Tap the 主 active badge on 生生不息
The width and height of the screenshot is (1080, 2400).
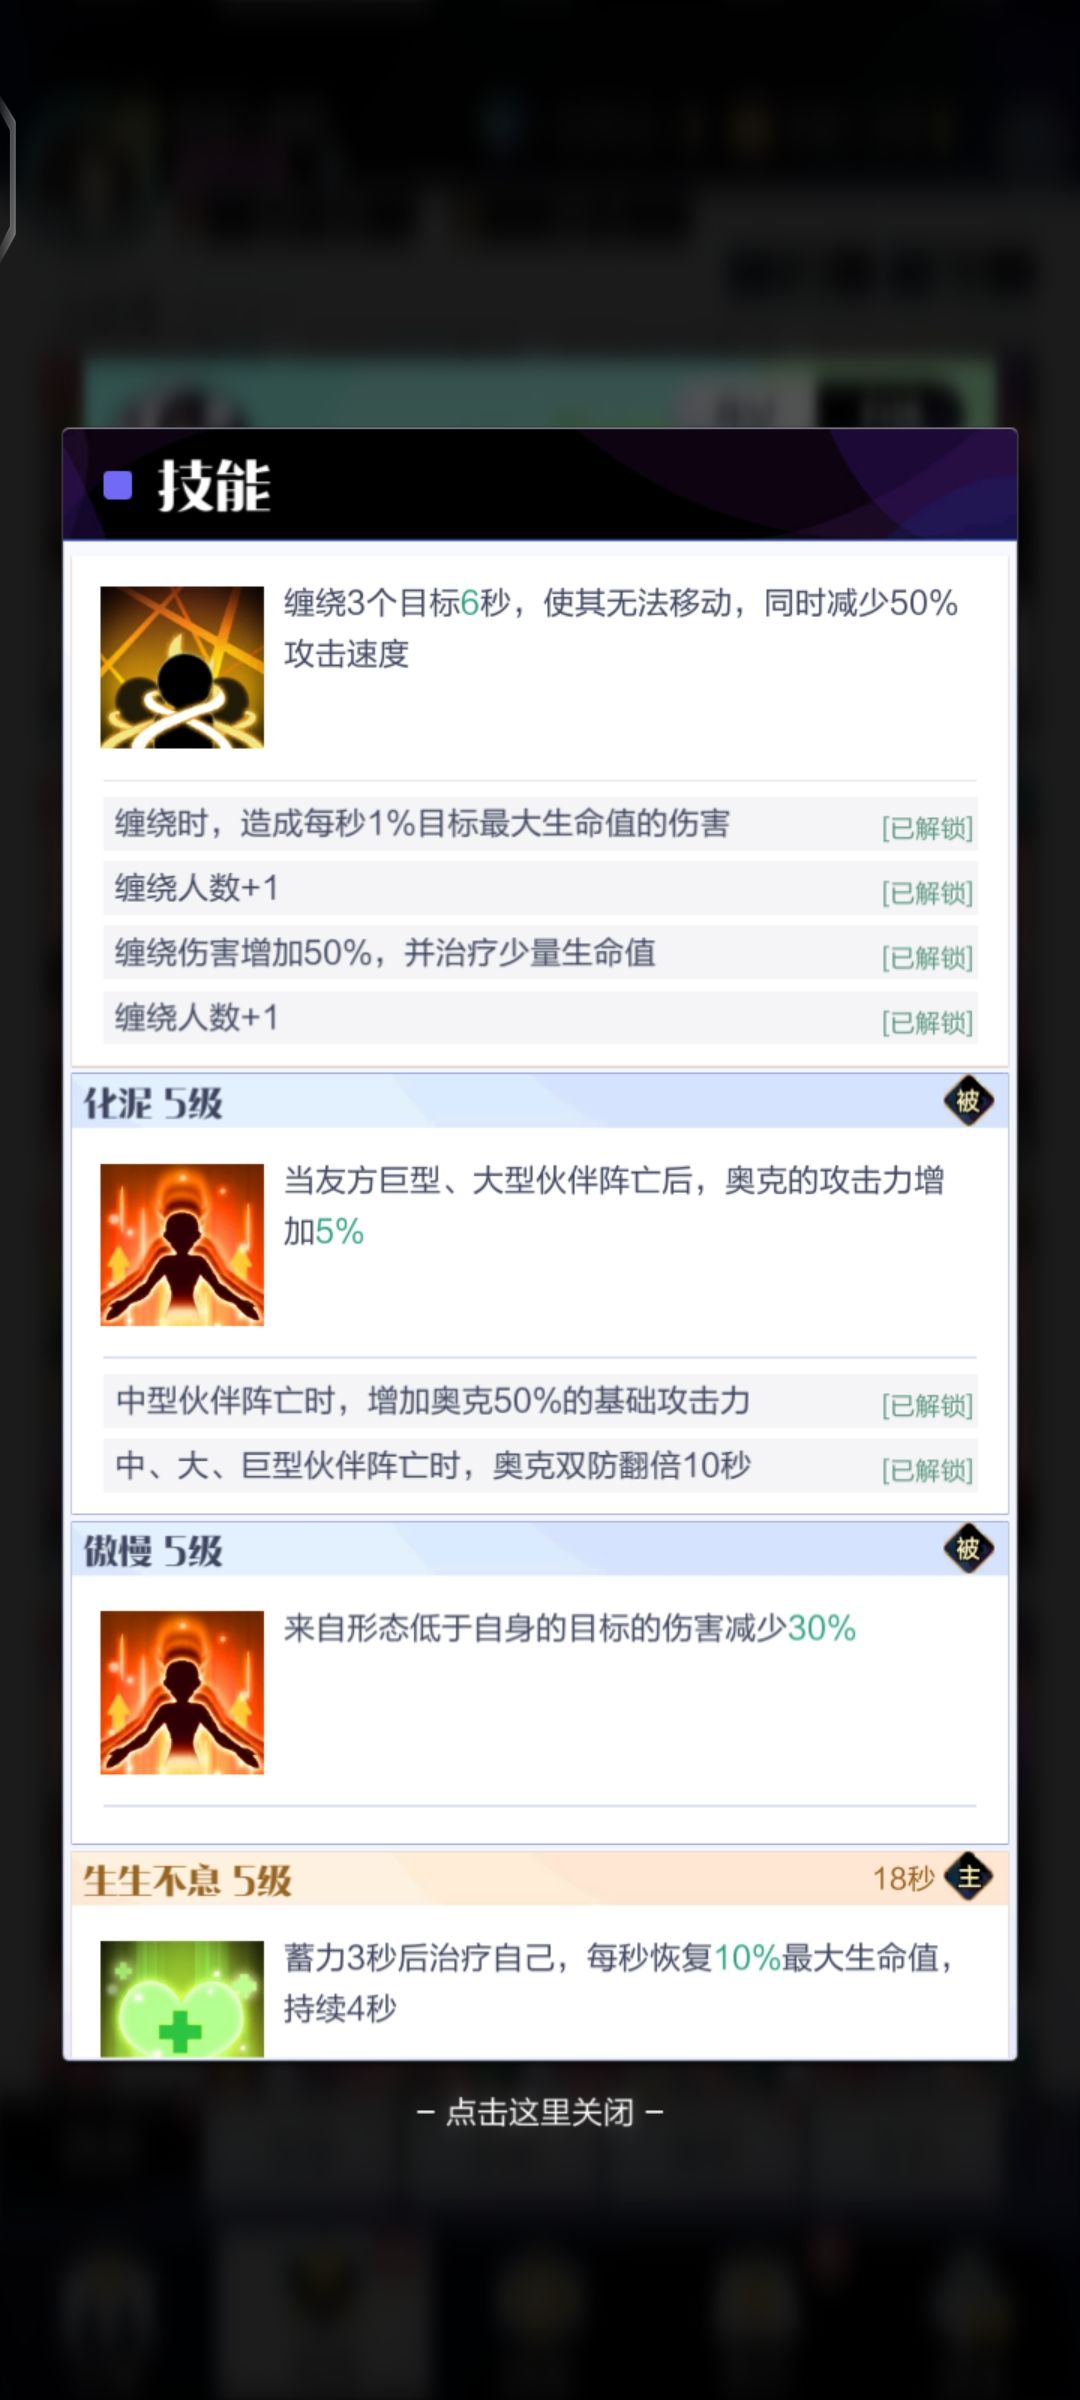(x=968, y=1877)
